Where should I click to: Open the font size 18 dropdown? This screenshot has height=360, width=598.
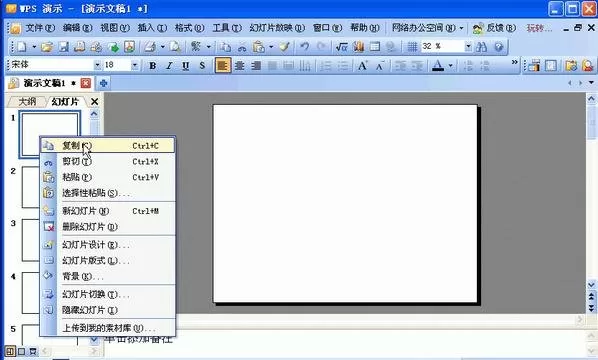tap(135, 66)
